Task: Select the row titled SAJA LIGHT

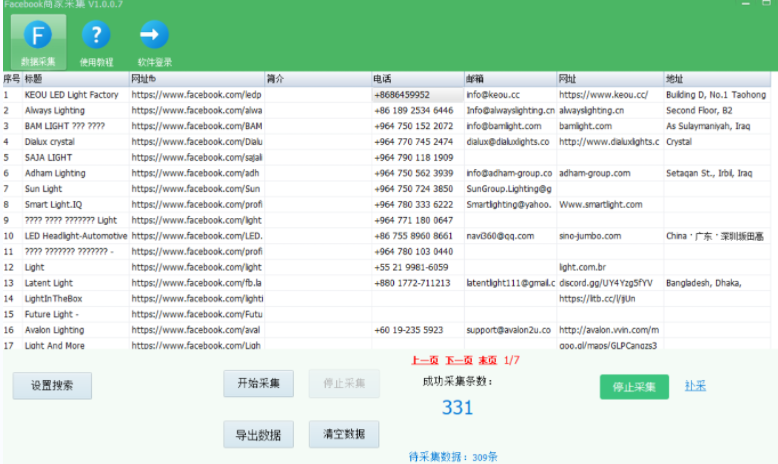Action: point(387,157)
